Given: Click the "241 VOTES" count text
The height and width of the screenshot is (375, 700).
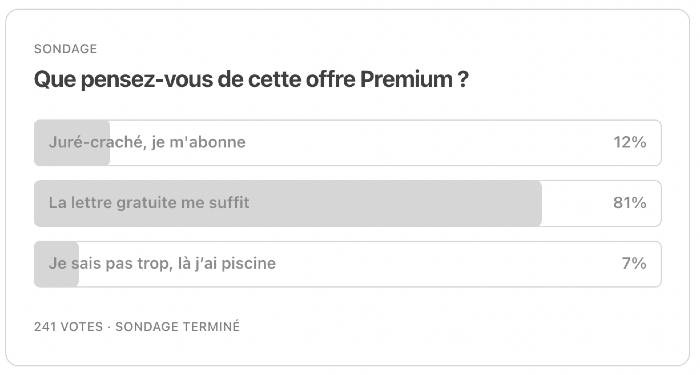Looking at the screenshot, I should click(68, 326).
